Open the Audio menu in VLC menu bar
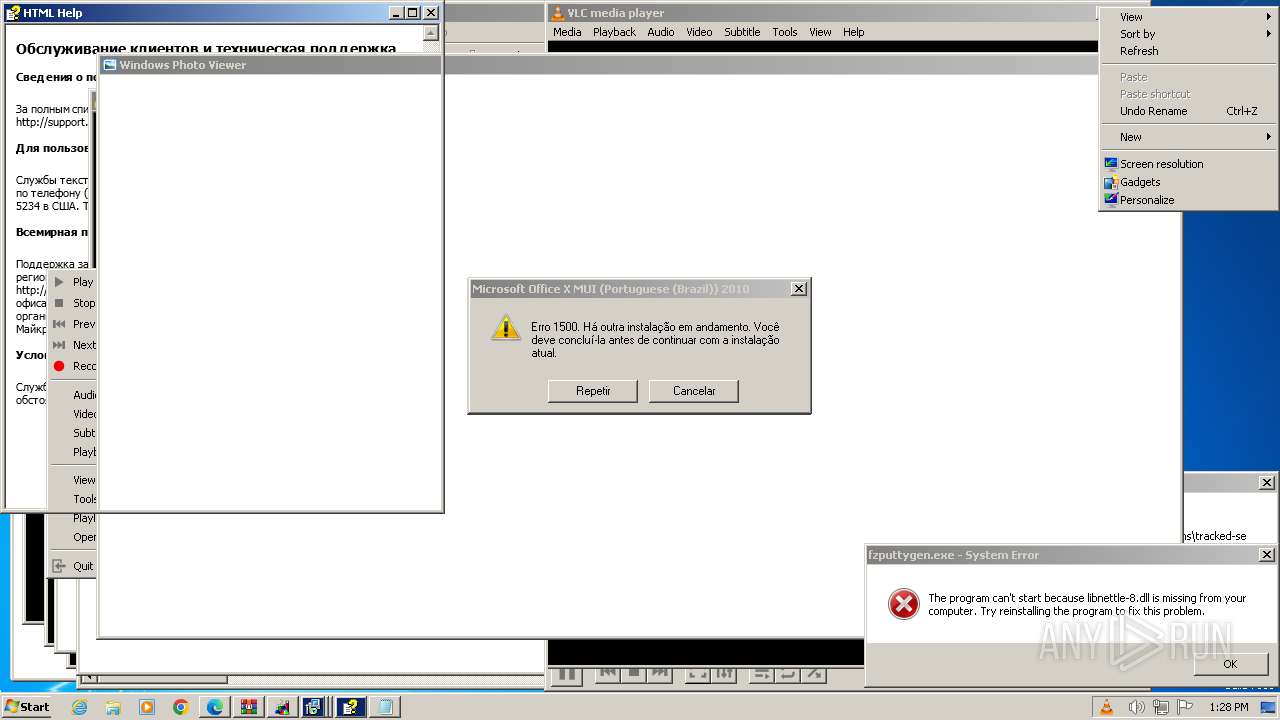This screenshot has height=720, width=1280. click(x=661, y=32)
